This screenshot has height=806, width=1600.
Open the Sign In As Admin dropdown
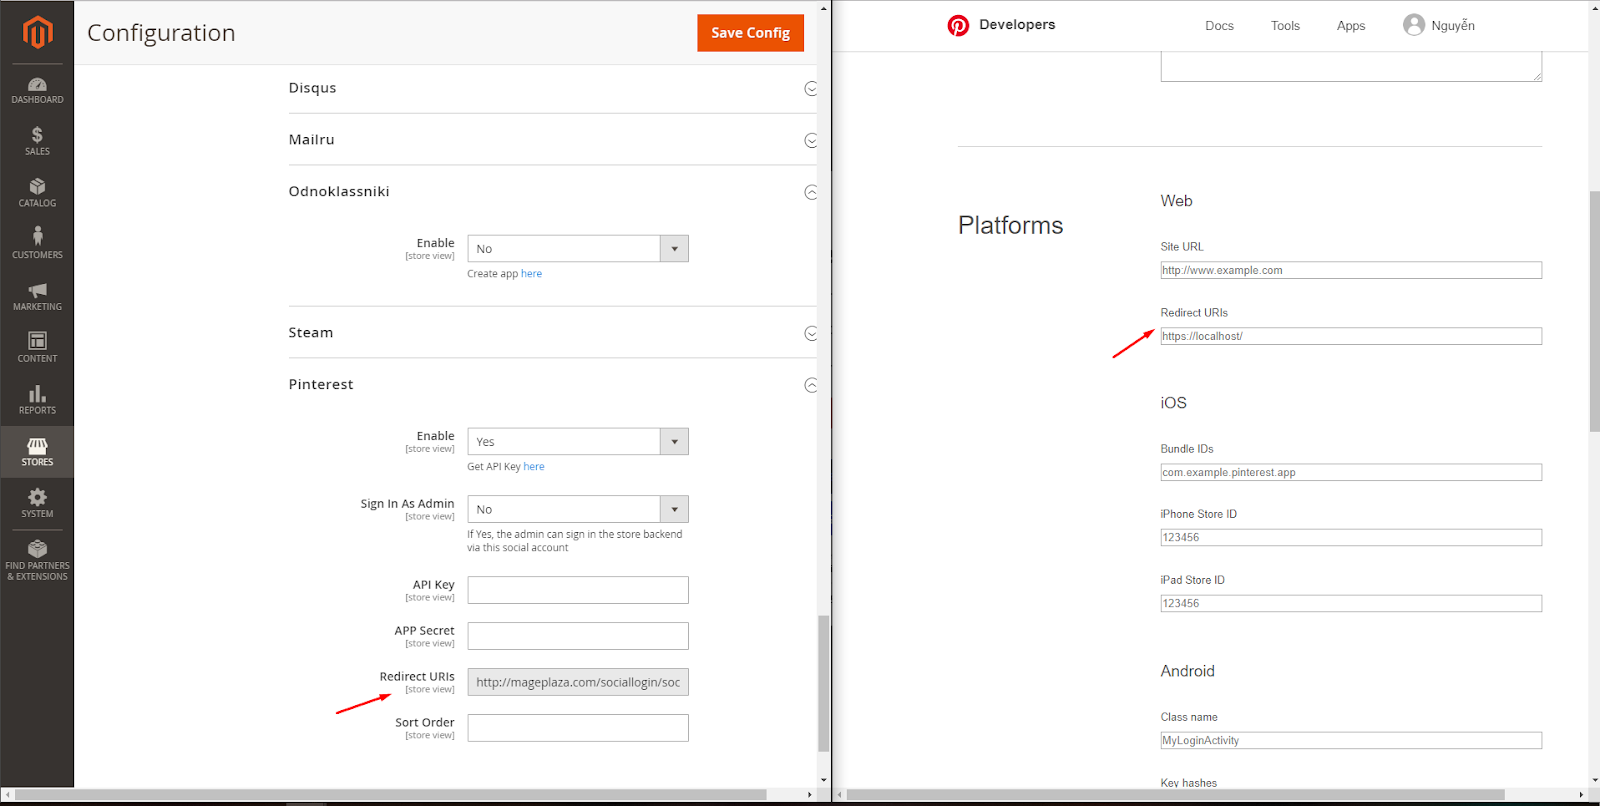tap(577, 510)
